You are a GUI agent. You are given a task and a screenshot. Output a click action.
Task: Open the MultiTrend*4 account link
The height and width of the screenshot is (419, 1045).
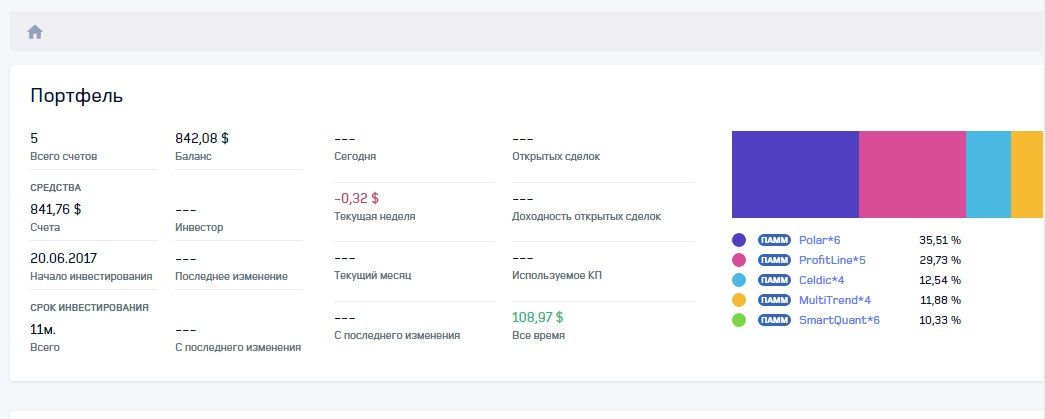835,300
